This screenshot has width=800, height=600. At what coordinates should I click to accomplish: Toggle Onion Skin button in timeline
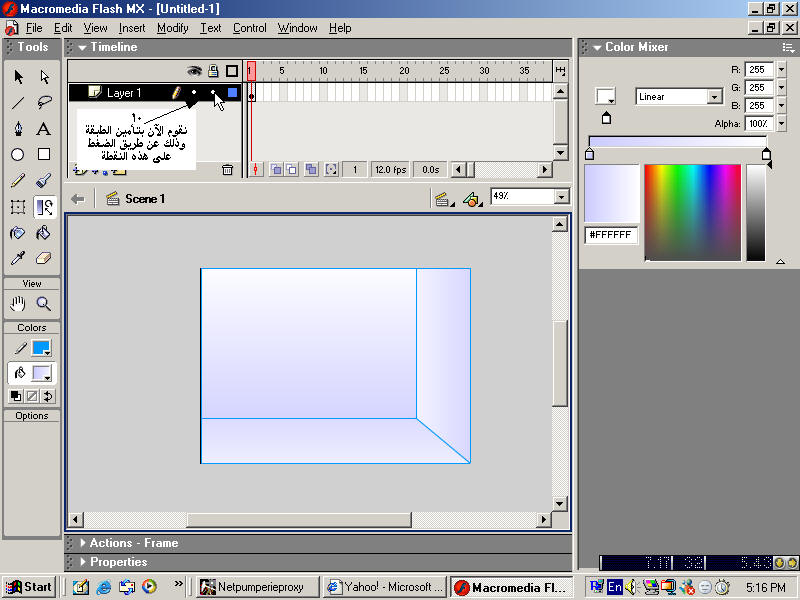[x=276, y=169]
